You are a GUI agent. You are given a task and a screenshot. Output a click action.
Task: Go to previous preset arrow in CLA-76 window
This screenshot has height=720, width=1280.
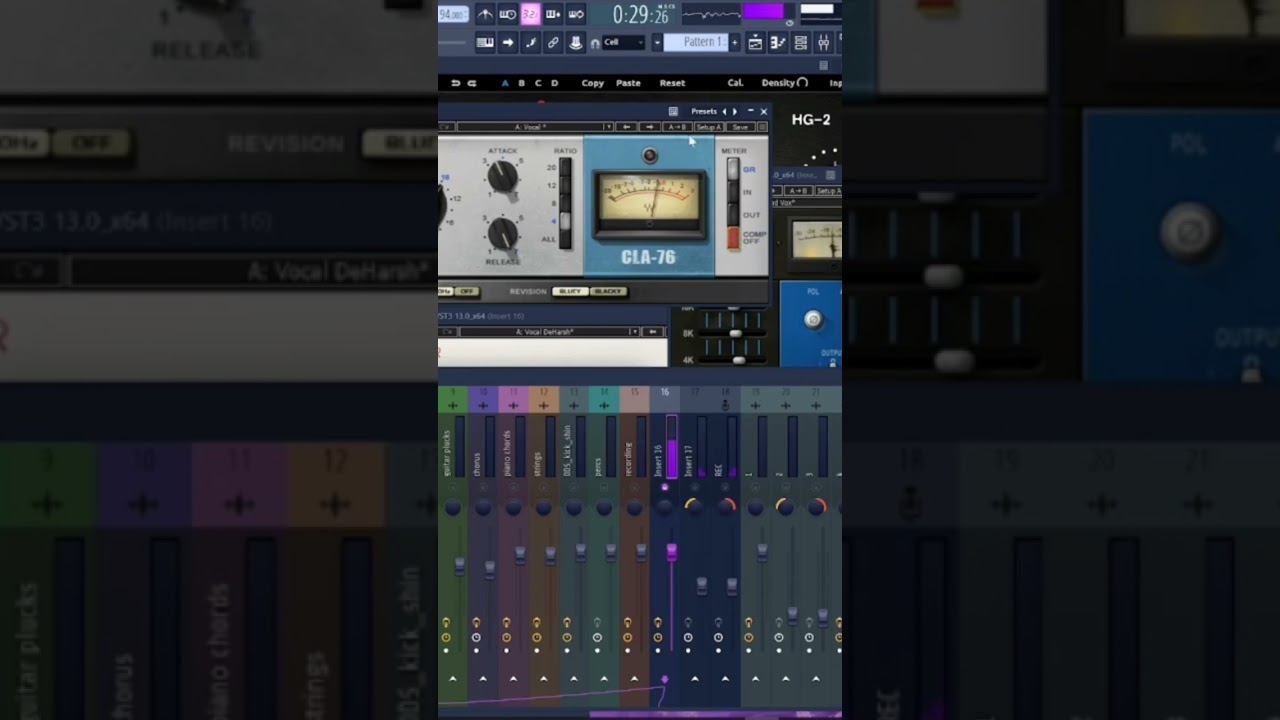coord(725,111)
